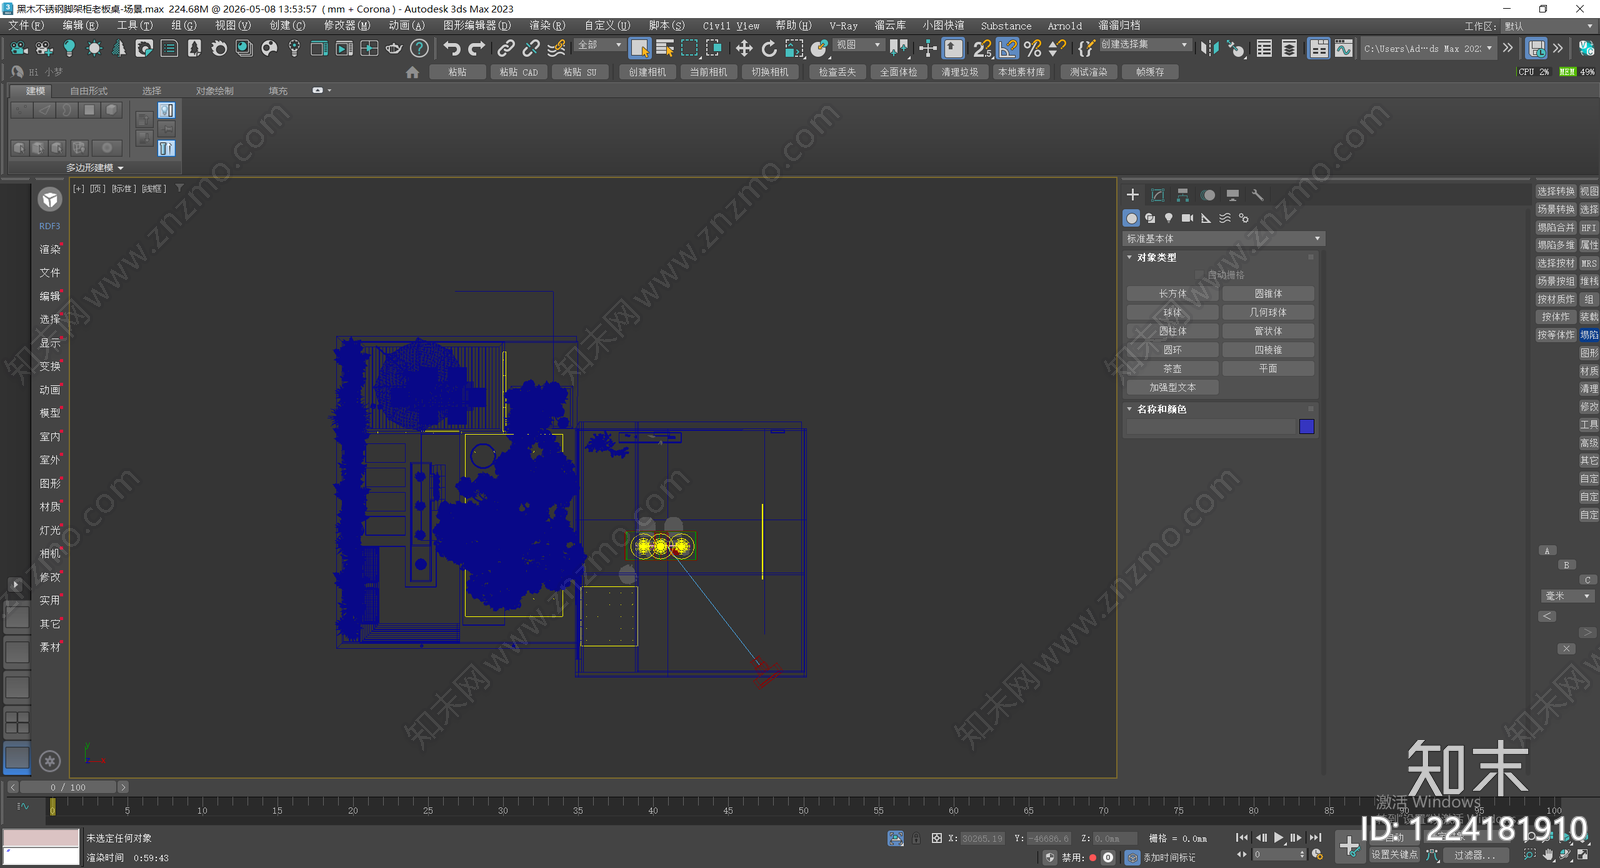Open the Arnold menu
This screenshot has width=1600, height=868.
pos(1064,26)
